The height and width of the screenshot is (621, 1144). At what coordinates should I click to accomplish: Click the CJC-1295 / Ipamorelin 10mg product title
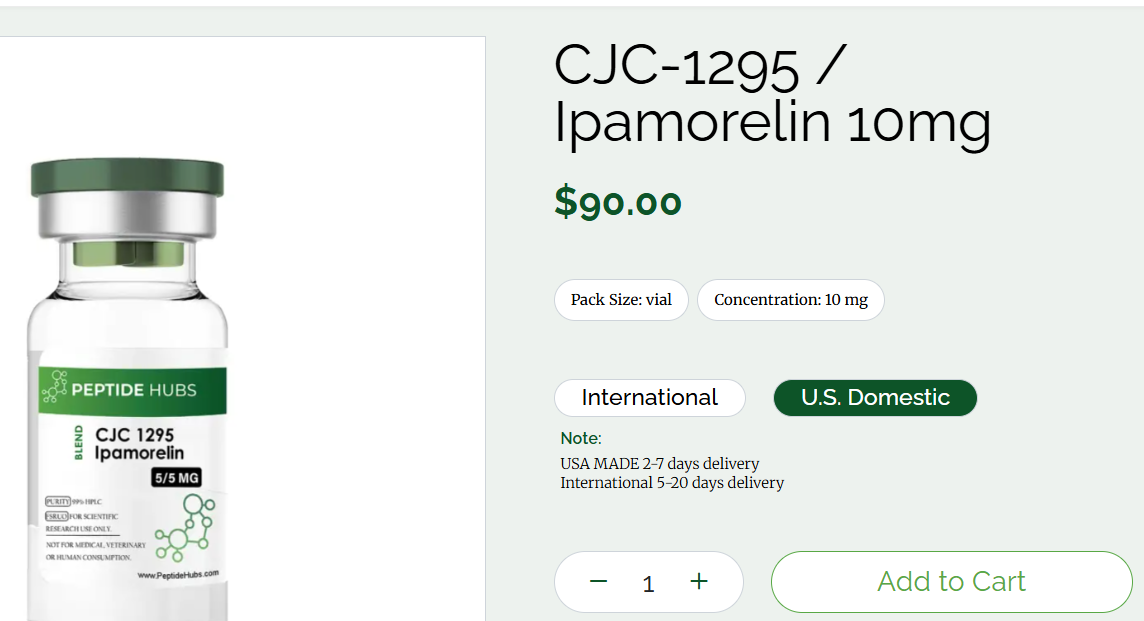pos(772,94)
